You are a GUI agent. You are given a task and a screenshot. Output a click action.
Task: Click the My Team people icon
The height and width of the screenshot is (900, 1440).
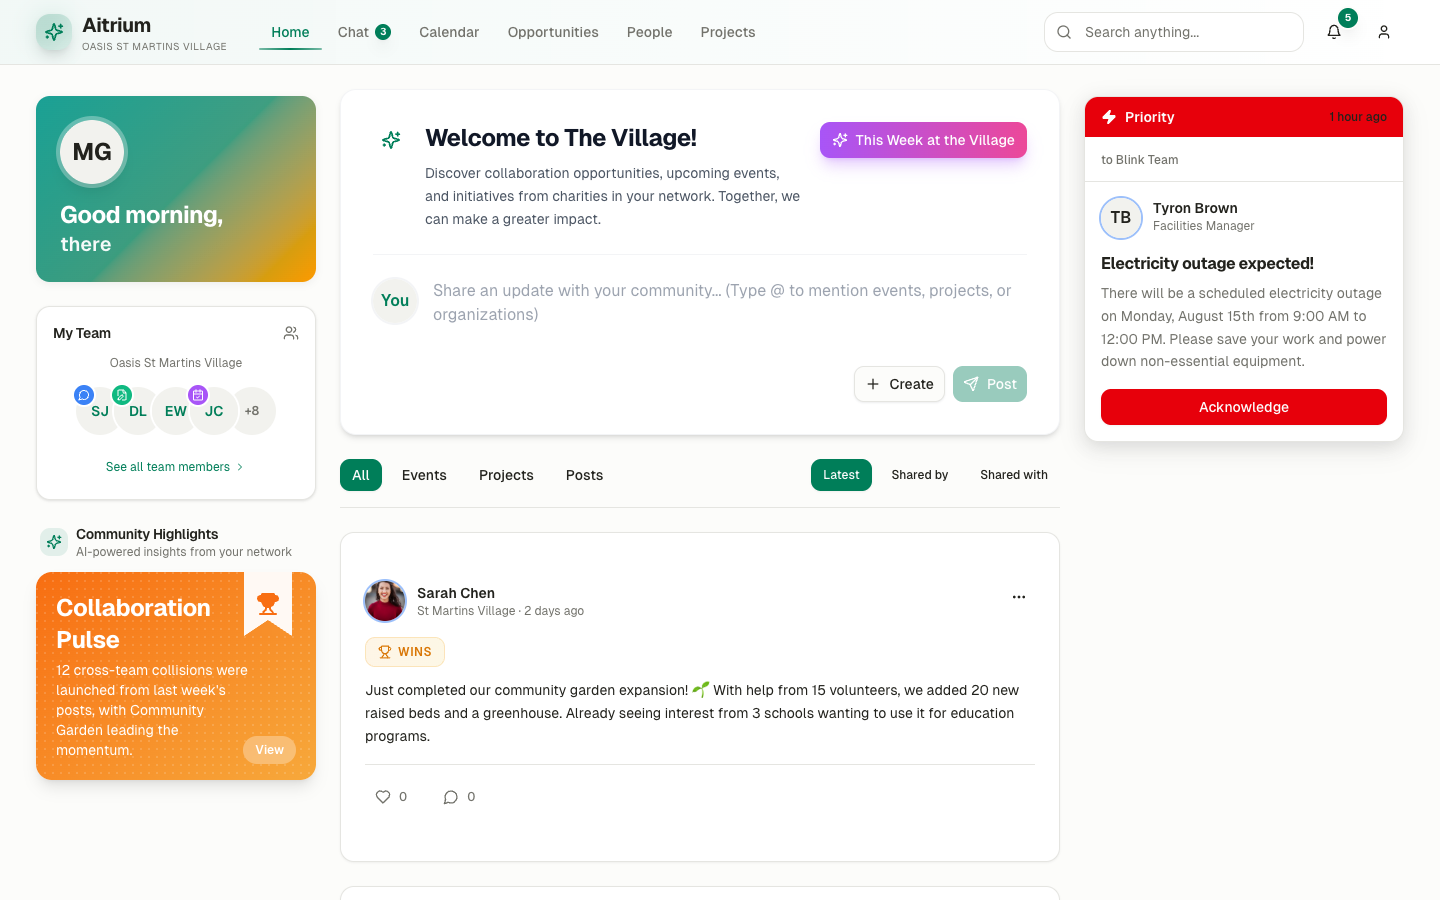[x=291, y=333]
